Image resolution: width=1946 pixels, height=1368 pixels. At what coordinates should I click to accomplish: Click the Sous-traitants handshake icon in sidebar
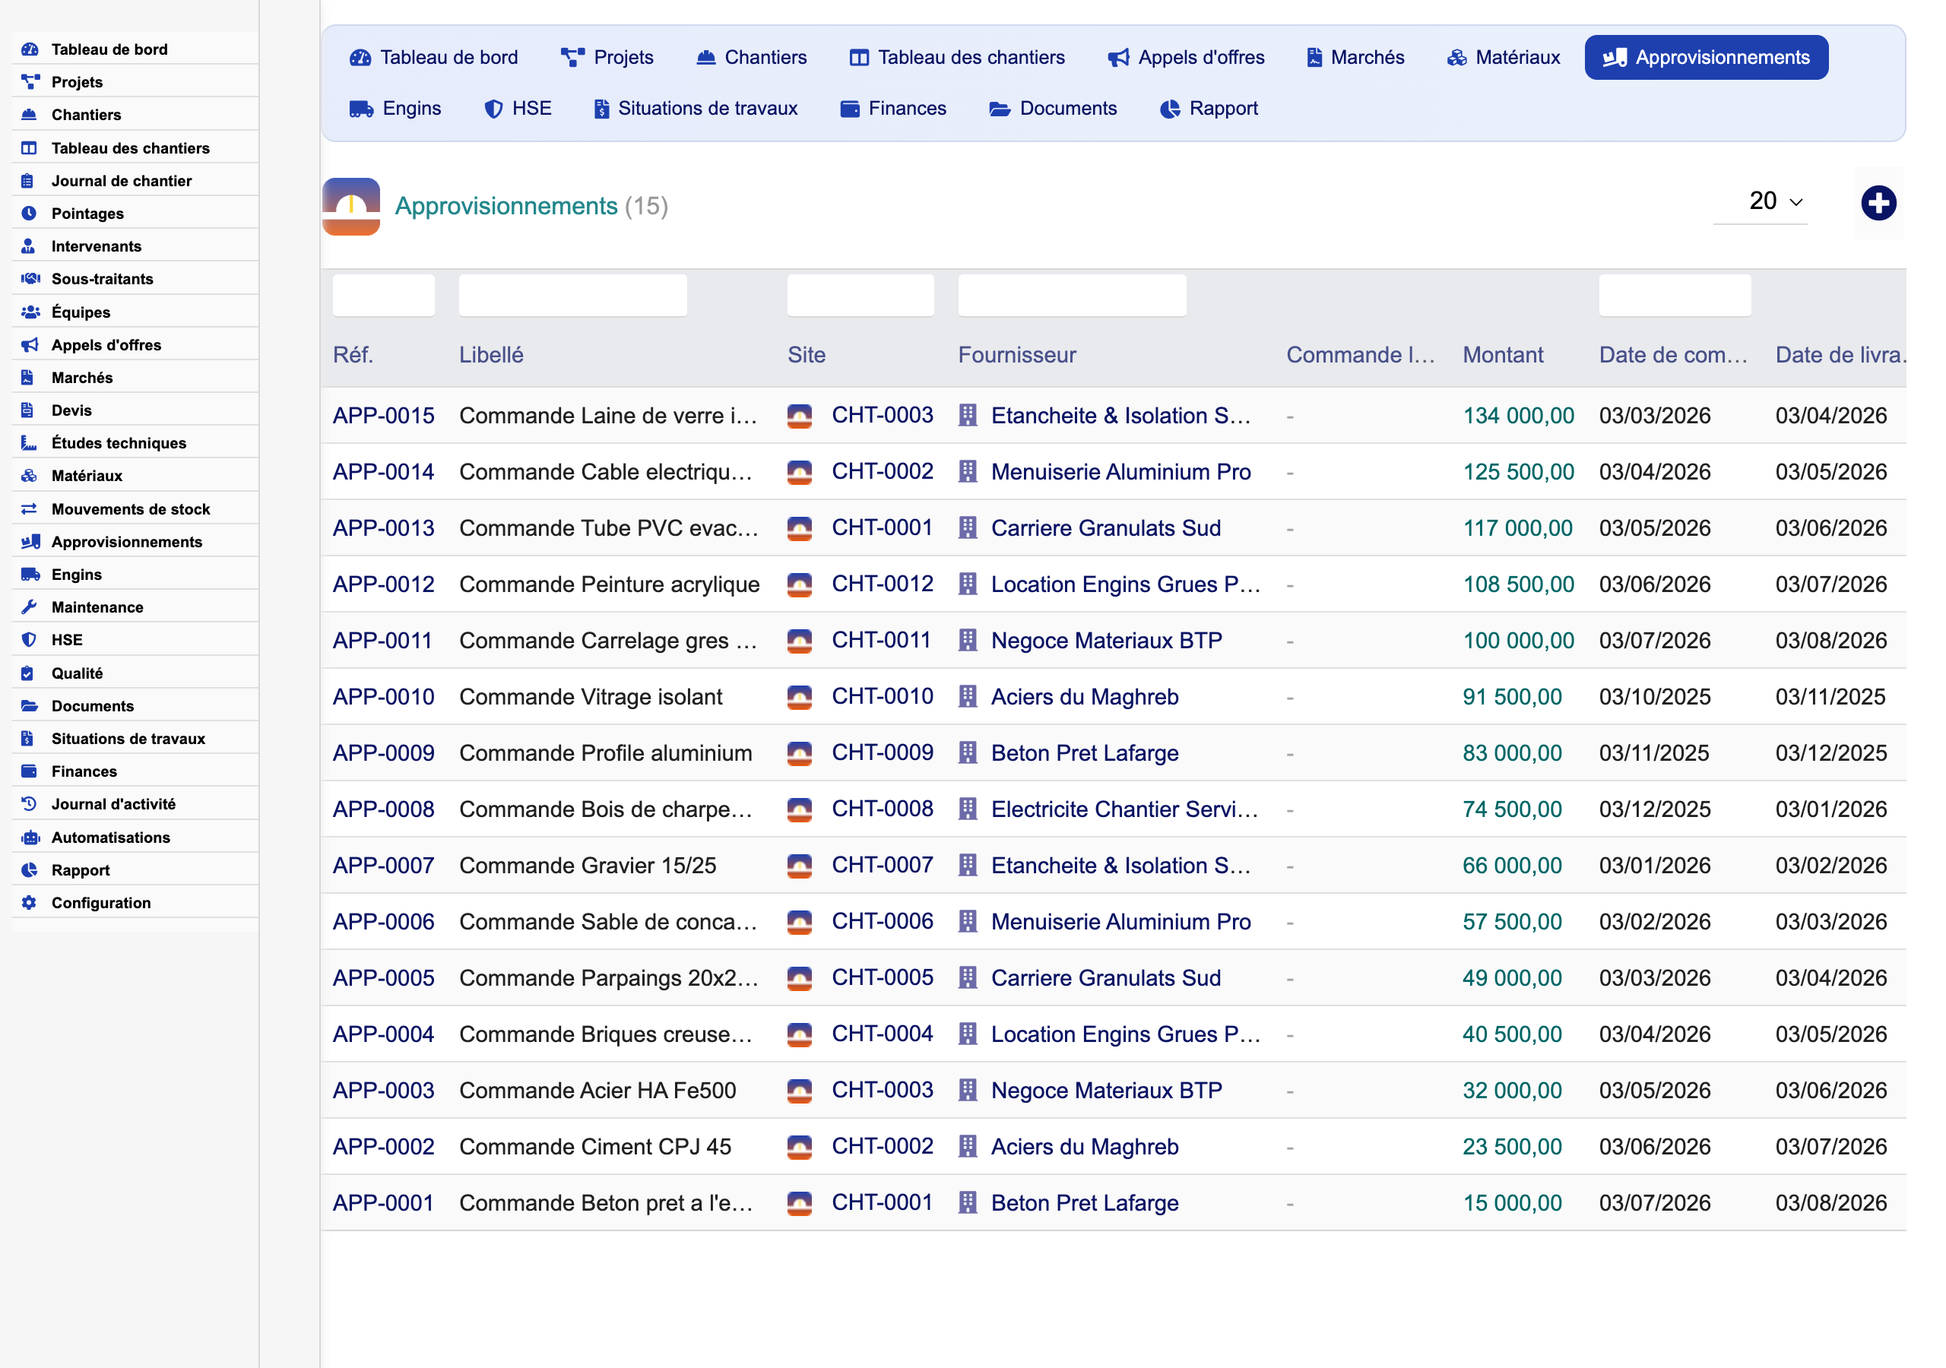click(30, 279)
